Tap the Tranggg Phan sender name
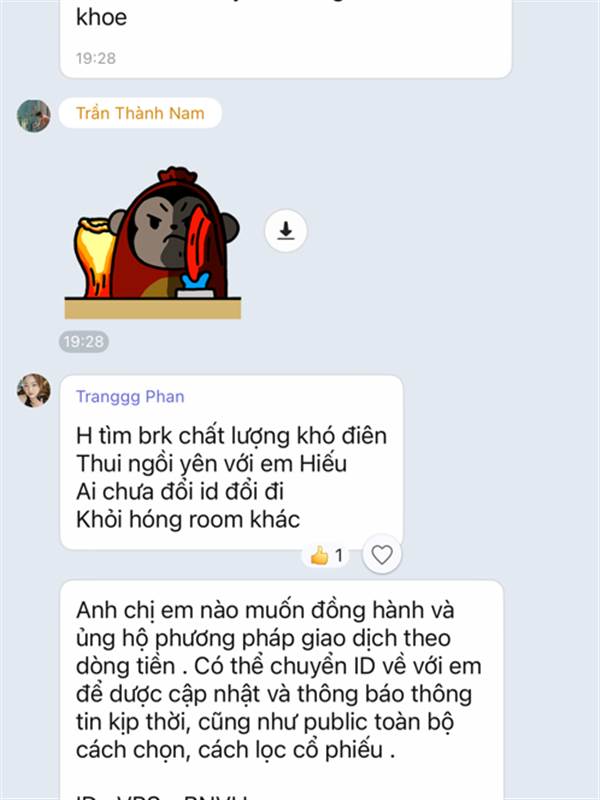The image size is (600, 800). click(130, 396)
